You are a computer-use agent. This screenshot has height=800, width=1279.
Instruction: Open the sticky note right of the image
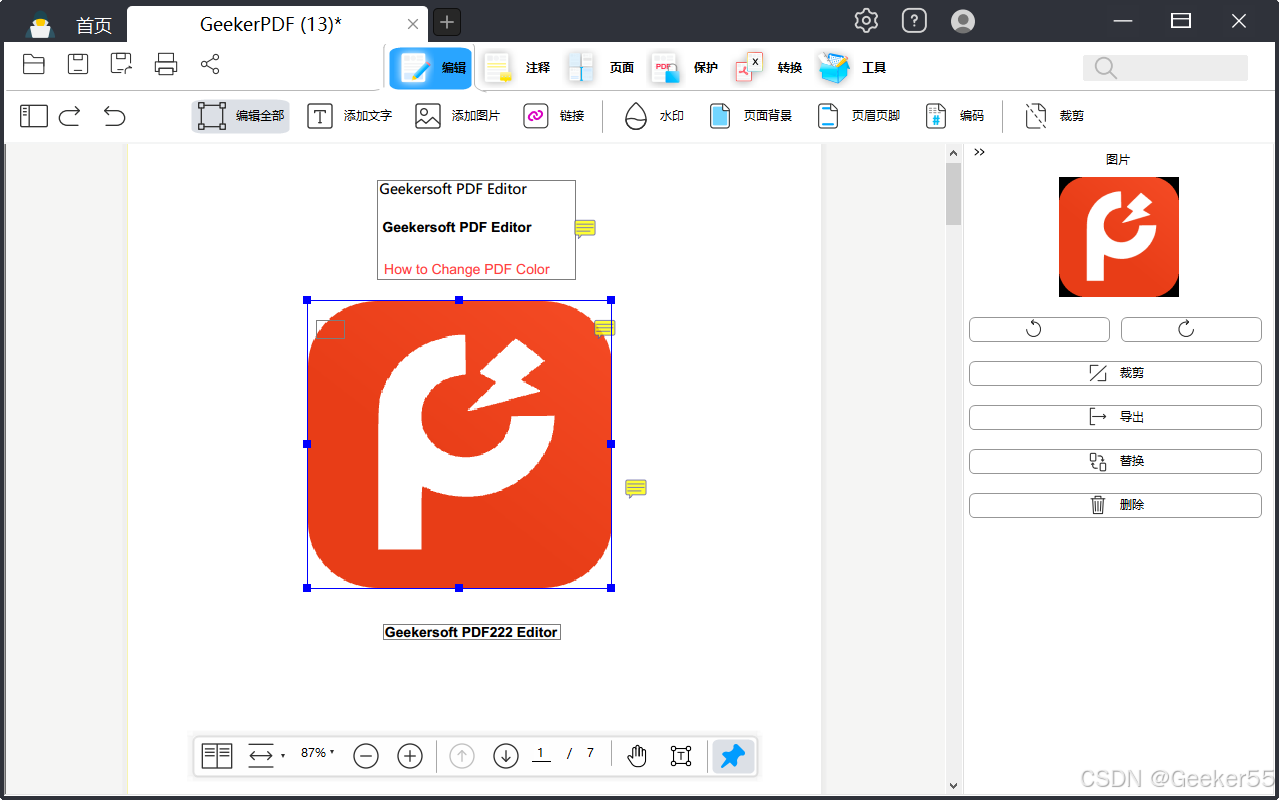636,489
